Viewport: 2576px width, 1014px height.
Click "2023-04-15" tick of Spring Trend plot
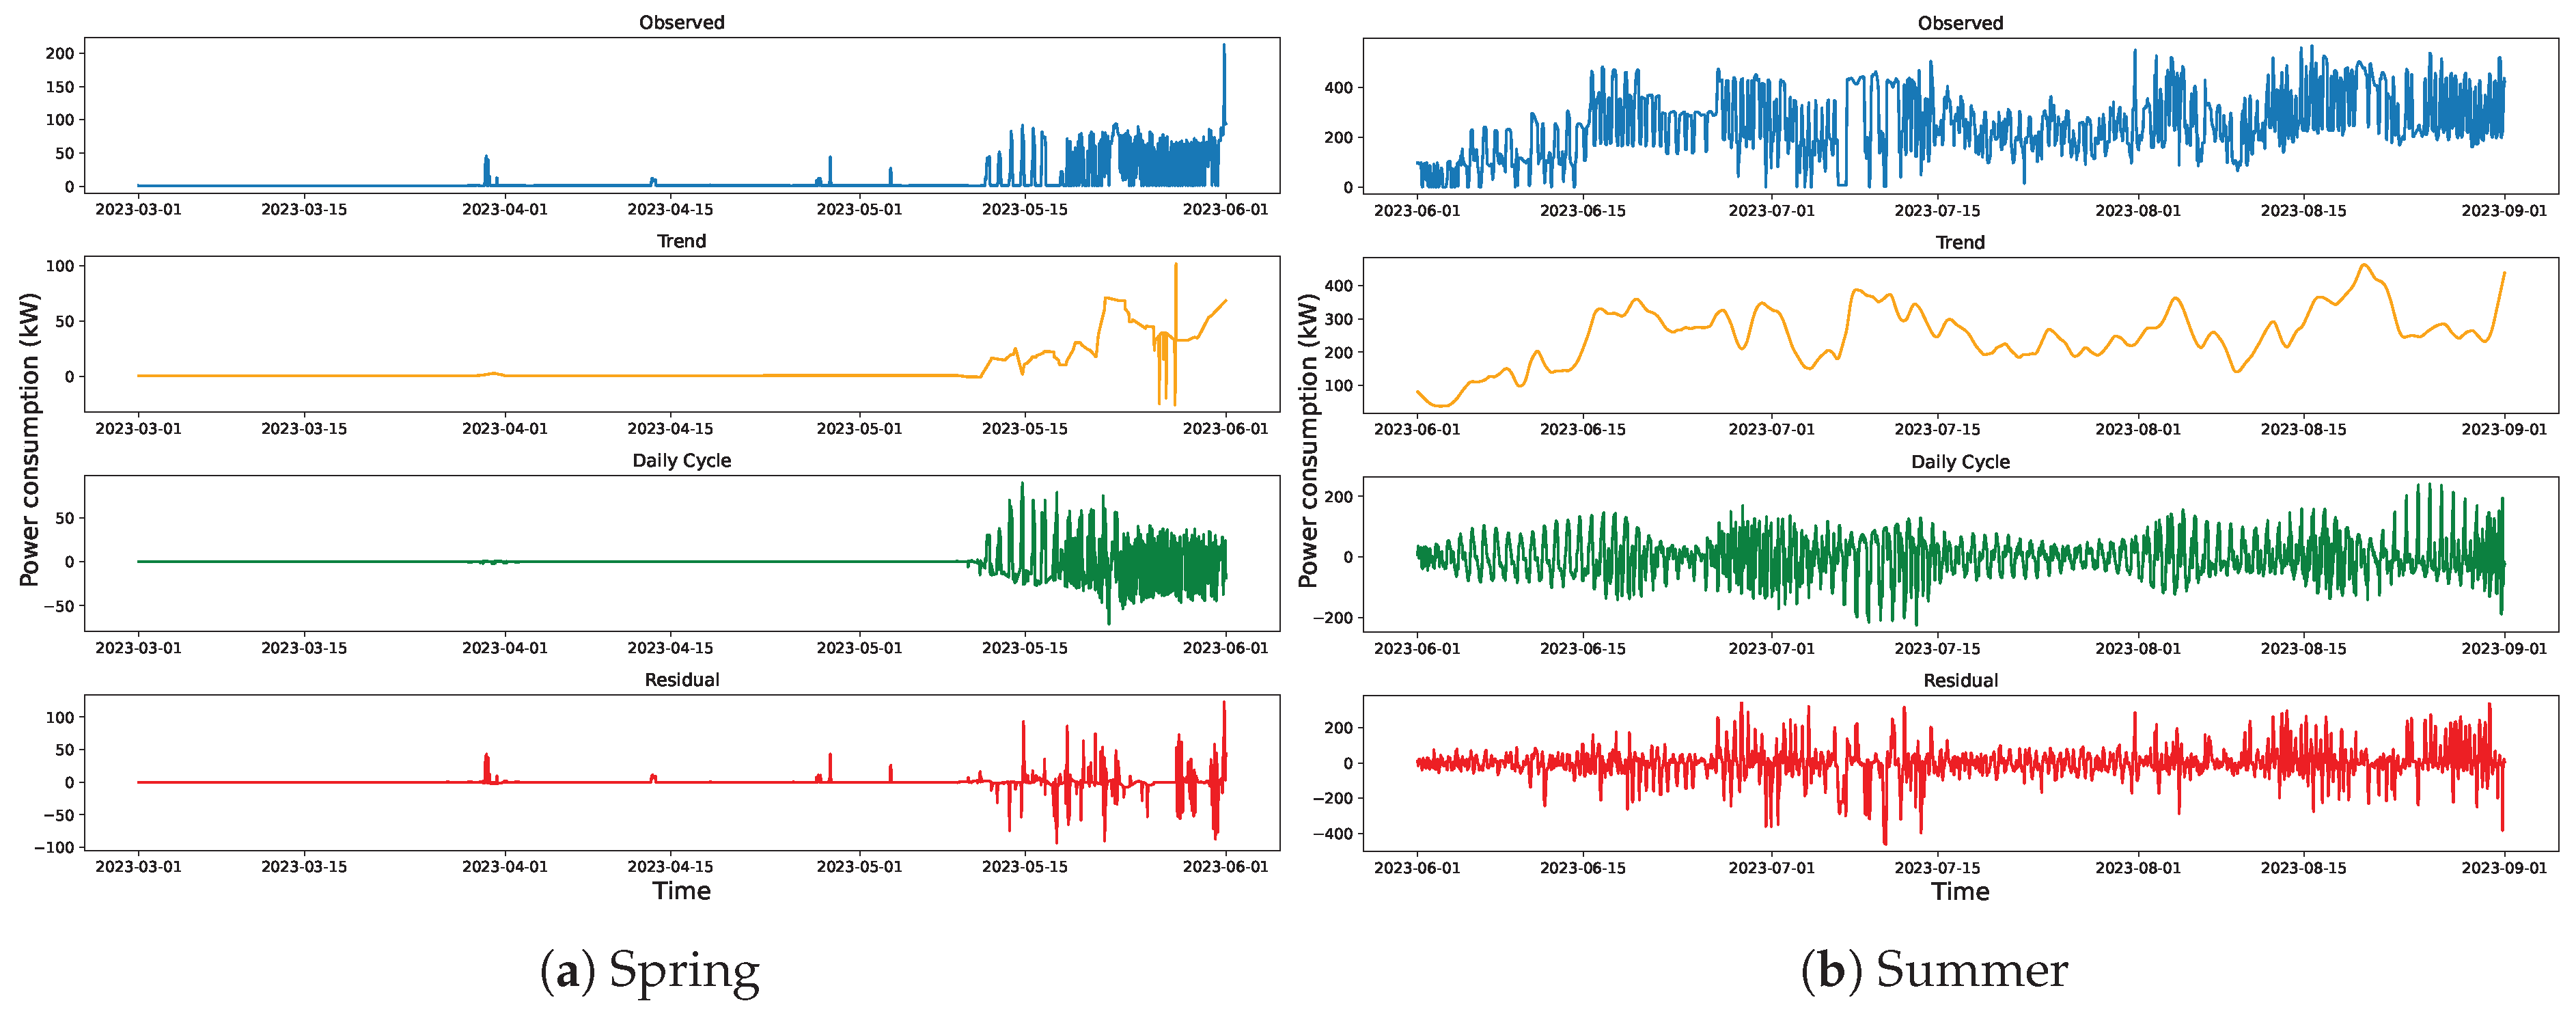[670, 428]
